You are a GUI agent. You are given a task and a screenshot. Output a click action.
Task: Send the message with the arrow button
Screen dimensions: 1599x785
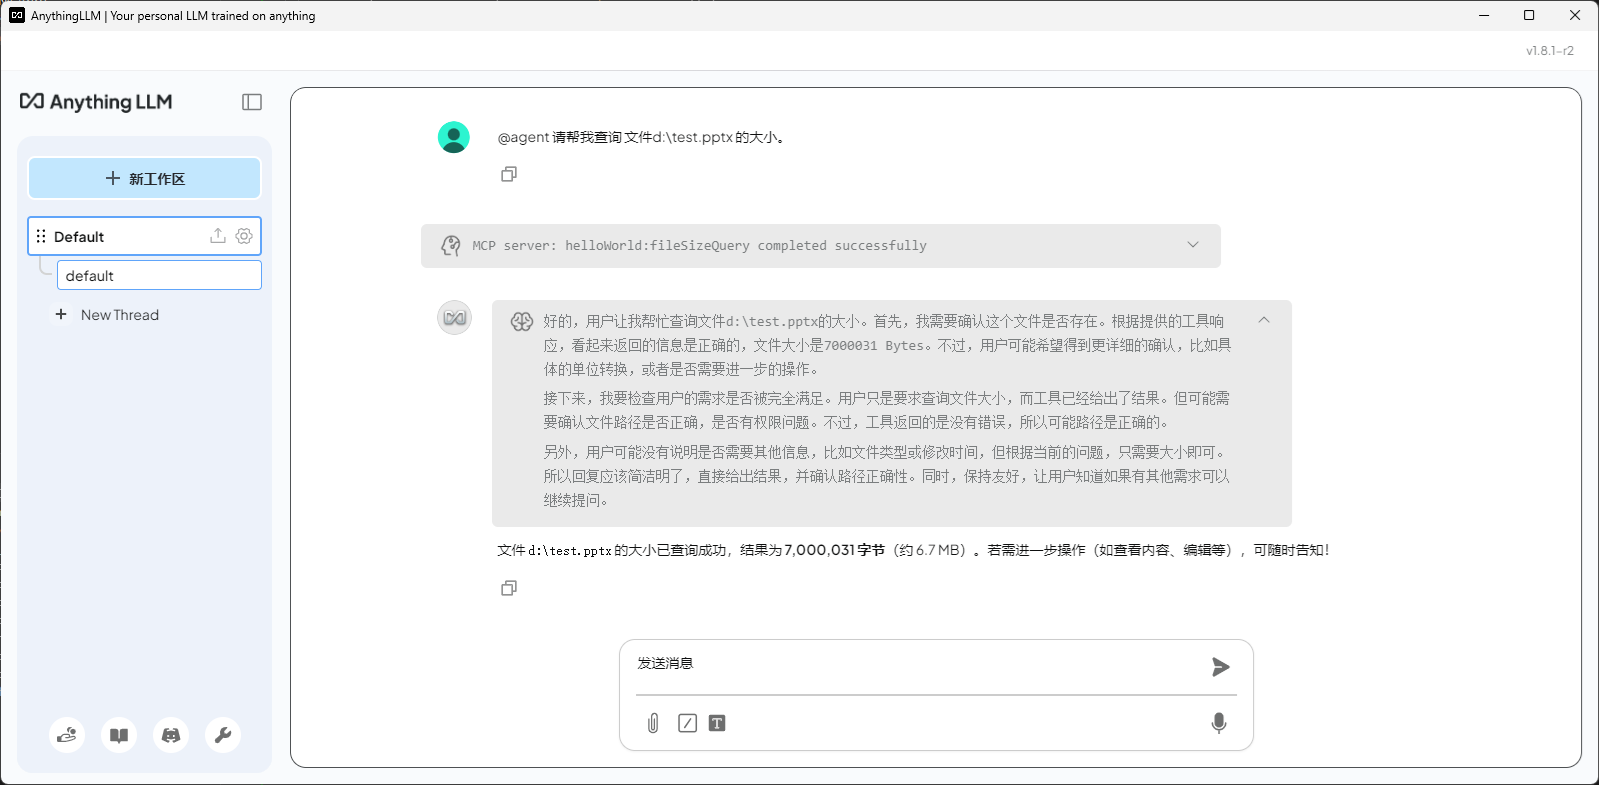(1220, 667)
